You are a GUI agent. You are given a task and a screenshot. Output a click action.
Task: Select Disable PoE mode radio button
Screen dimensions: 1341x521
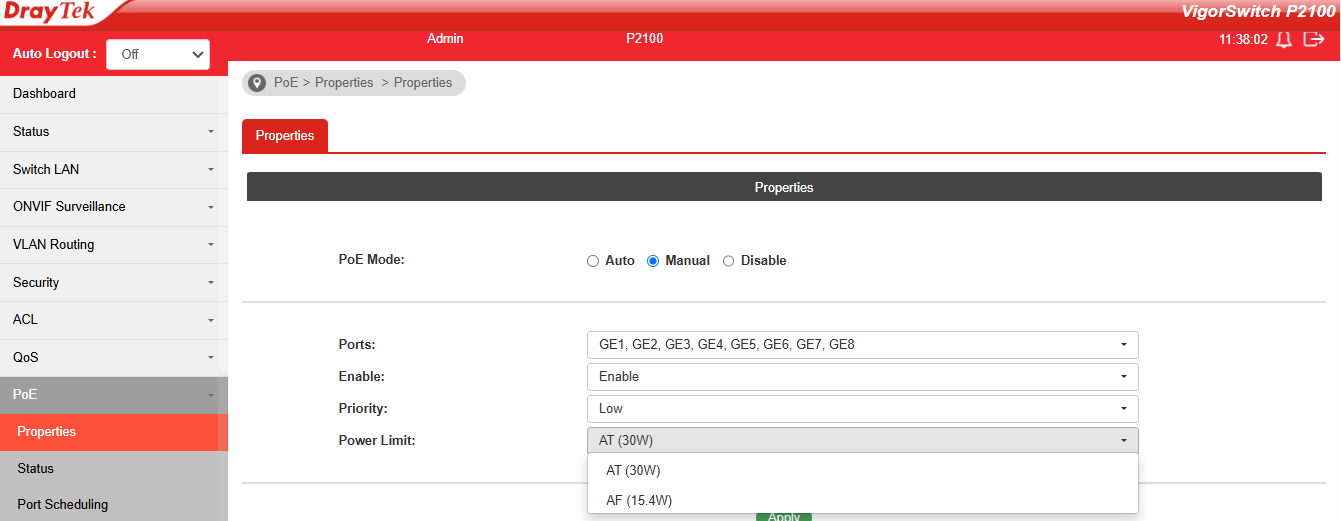click(x=728, y=261)
